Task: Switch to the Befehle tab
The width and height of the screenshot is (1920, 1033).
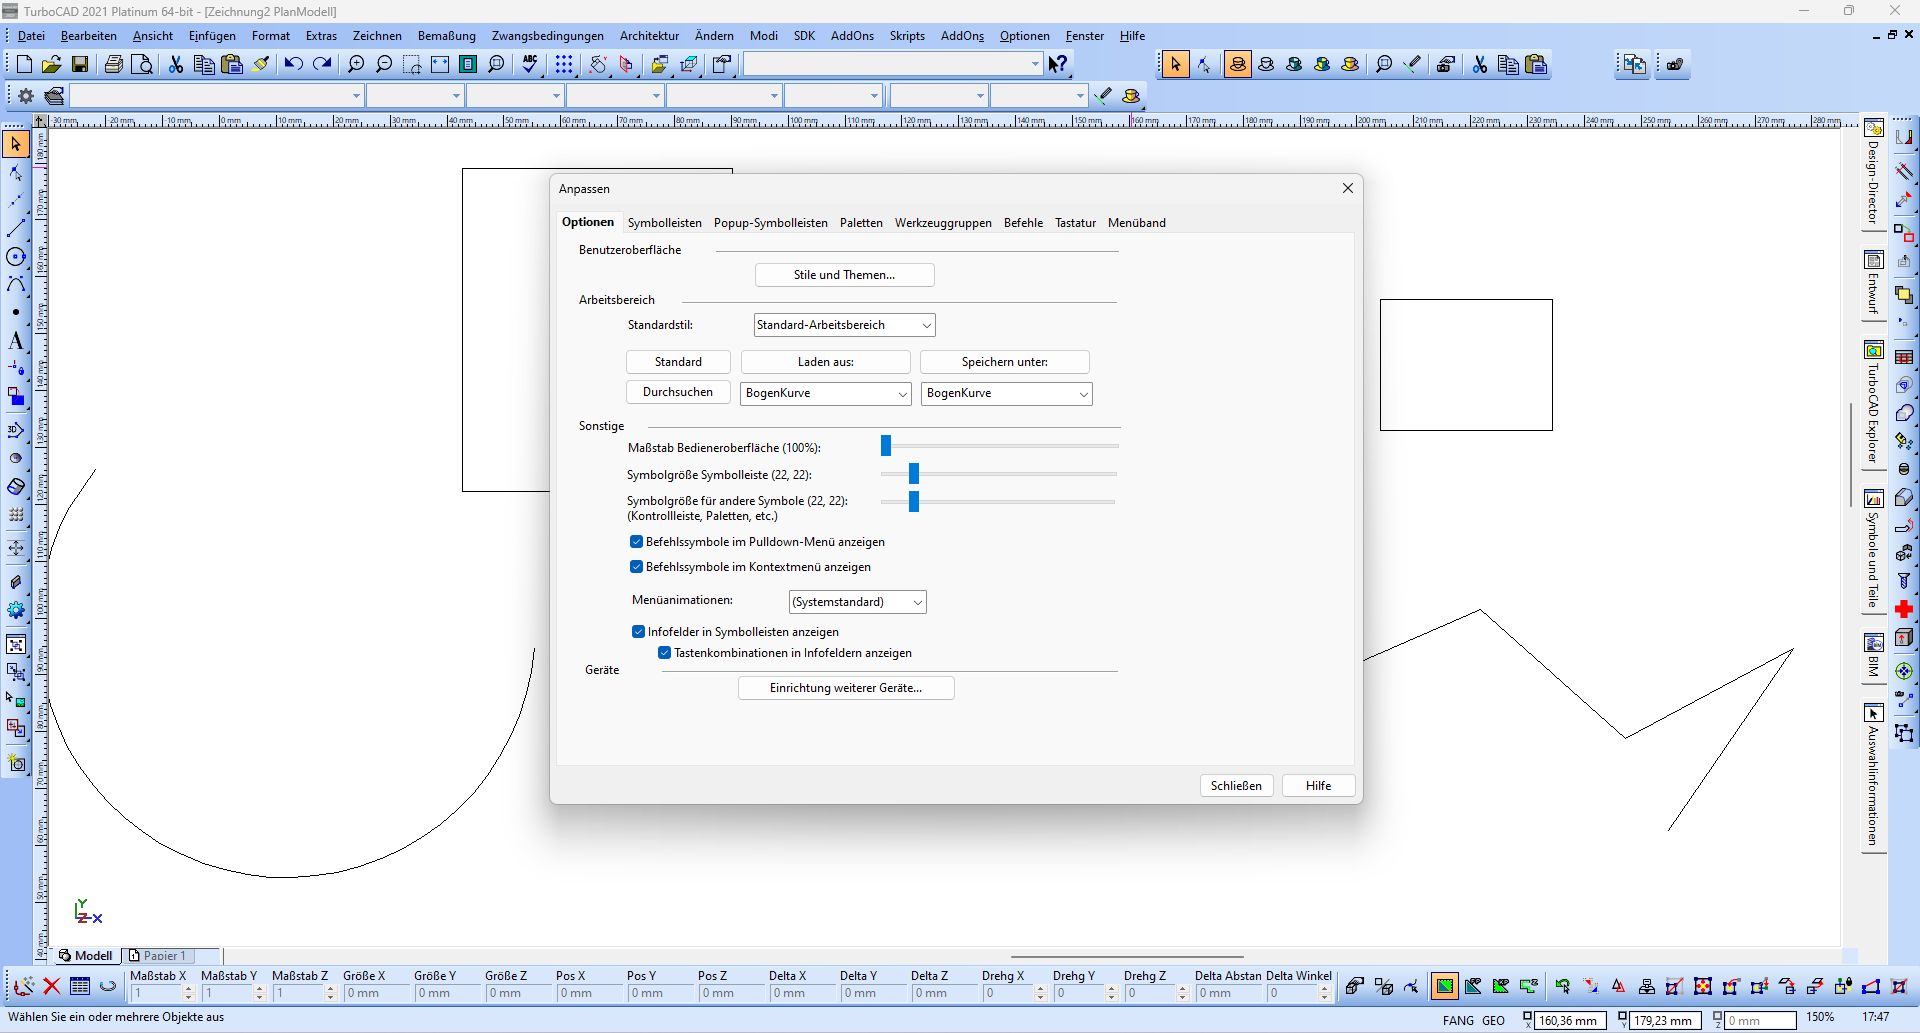Action: [1023, 223]
